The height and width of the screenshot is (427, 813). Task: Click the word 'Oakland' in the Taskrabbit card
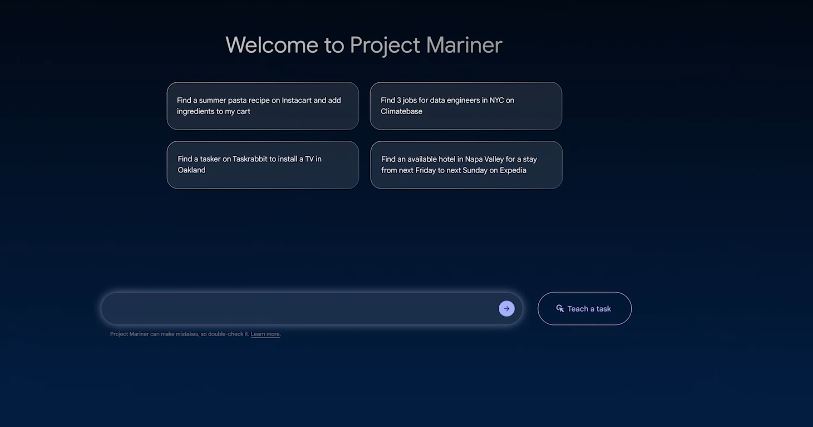click(192, 170)
